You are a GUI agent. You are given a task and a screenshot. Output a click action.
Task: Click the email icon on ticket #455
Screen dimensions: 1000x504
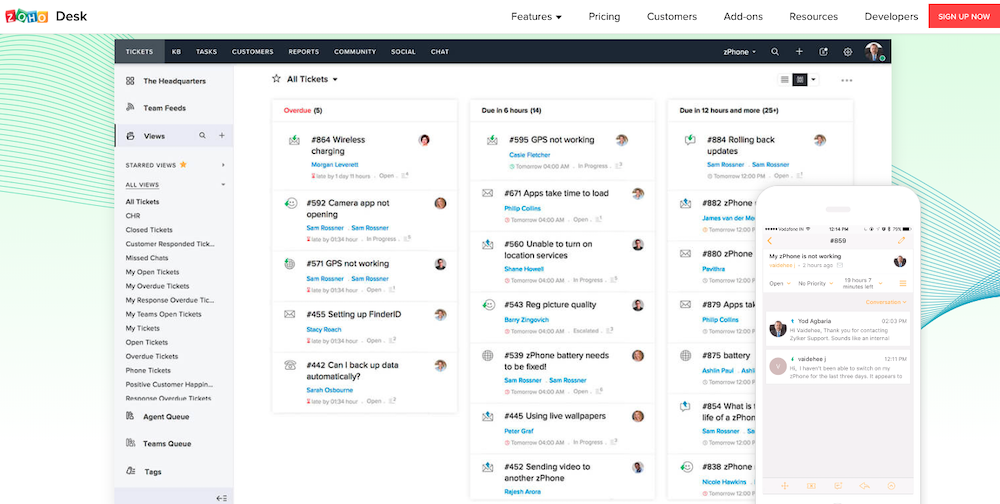tap(290, 315)
